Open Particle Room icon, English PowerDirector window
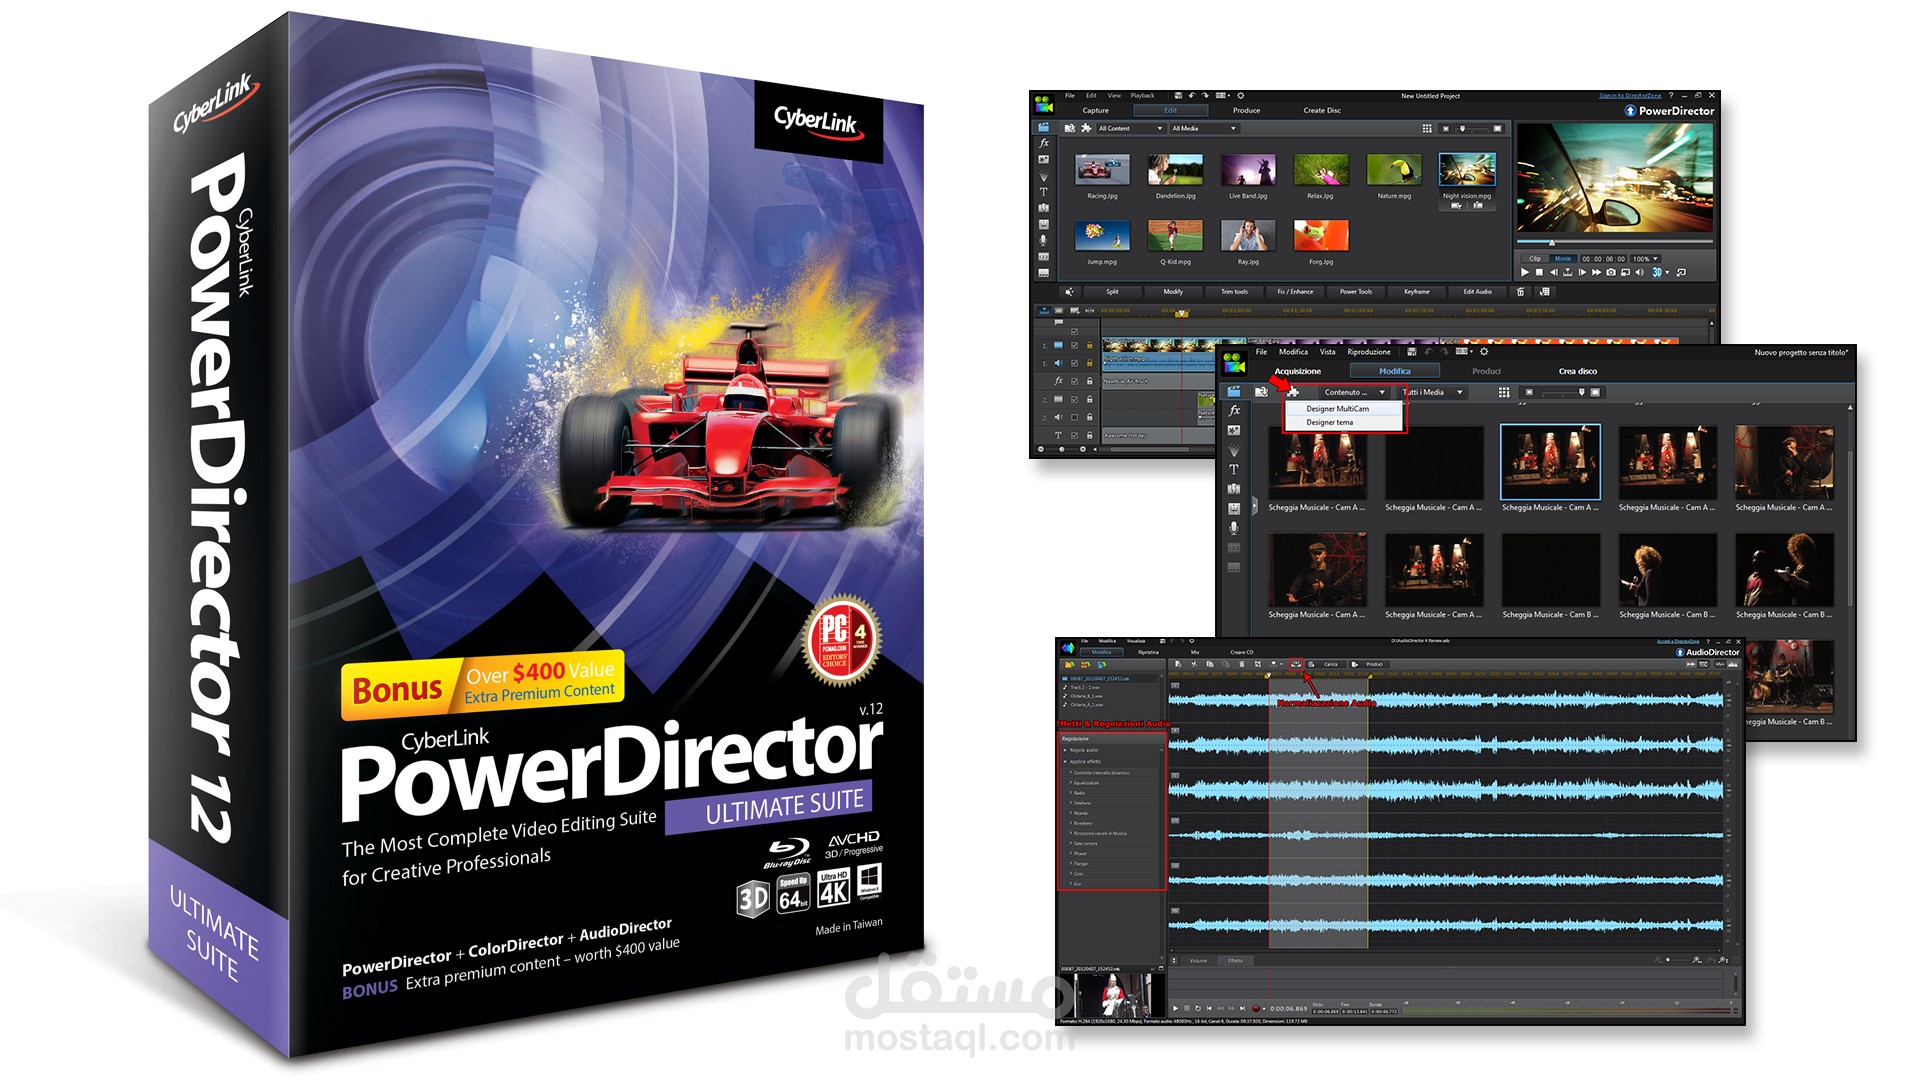 (x=1044, y=176)
